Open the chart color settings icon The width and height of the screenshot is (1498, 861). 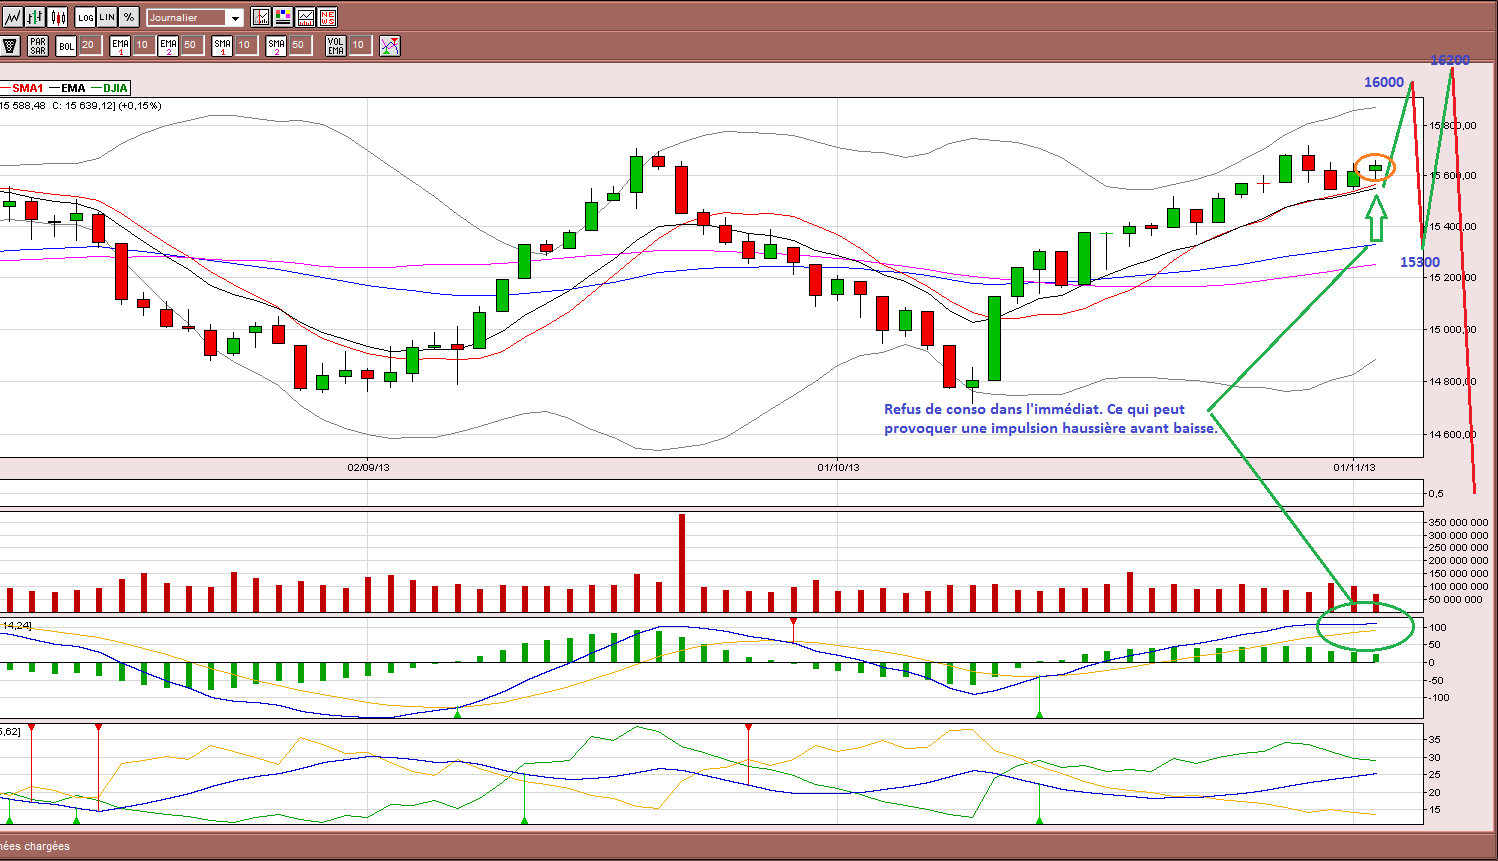pos(283,17)
